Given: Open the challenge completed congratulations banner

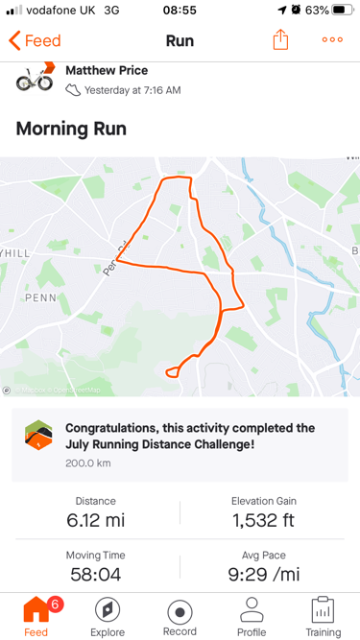Looking at the screenshot, I should tap(180, 445).
